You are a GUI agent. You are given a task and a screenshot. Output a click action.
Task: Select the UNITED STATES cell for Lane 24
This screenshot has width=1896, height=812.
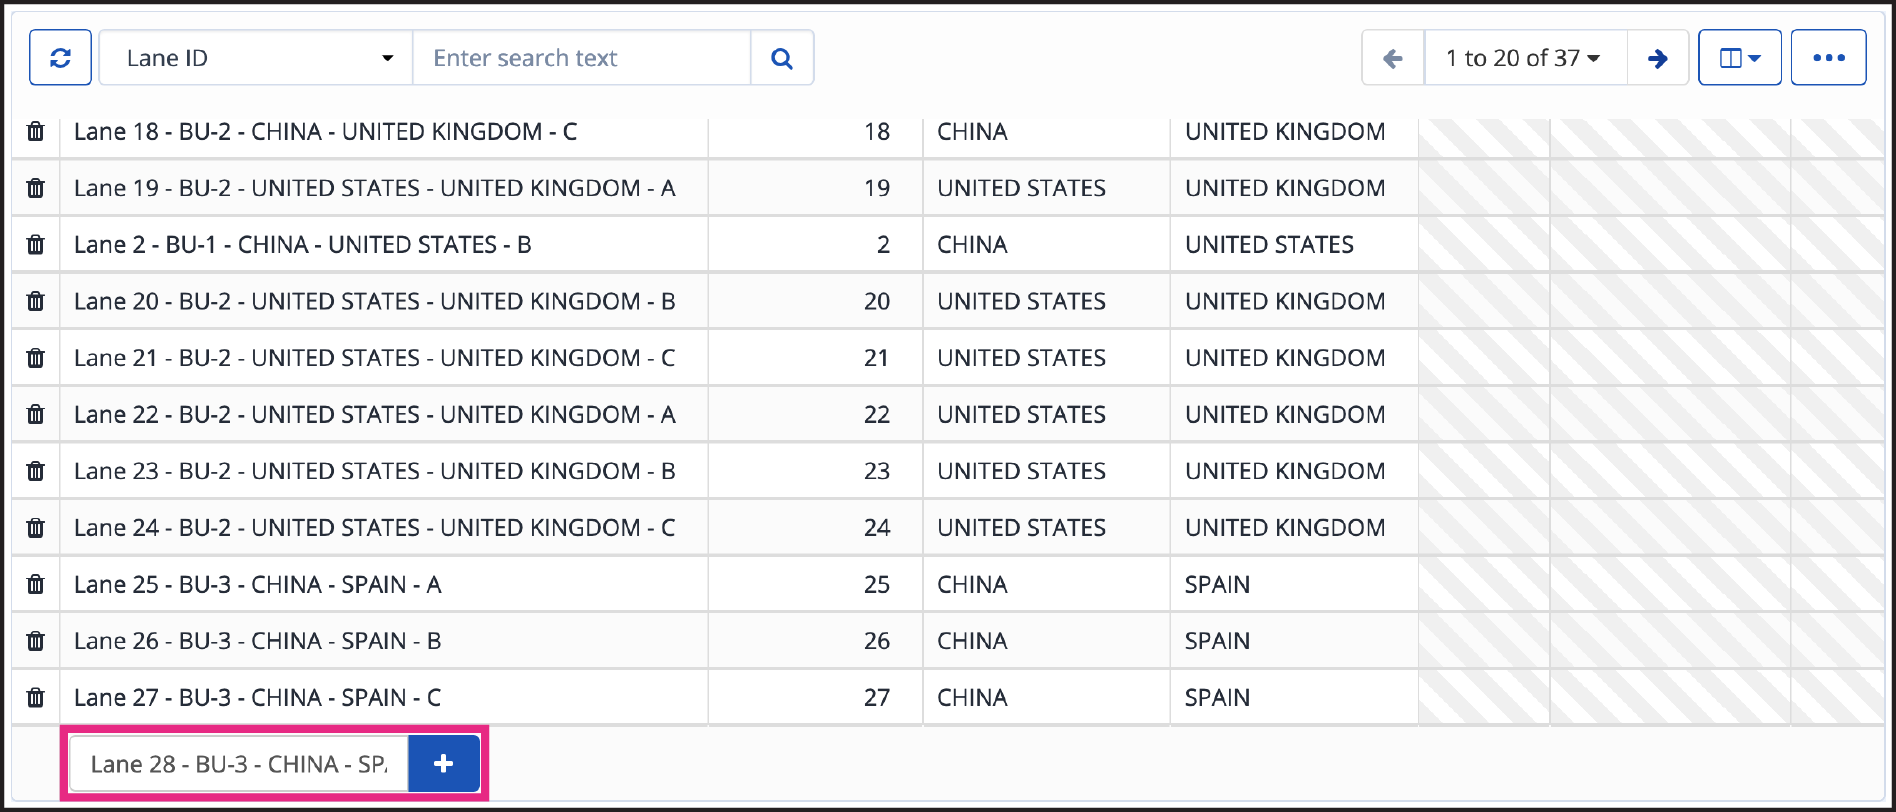[x=1046, y=527]
